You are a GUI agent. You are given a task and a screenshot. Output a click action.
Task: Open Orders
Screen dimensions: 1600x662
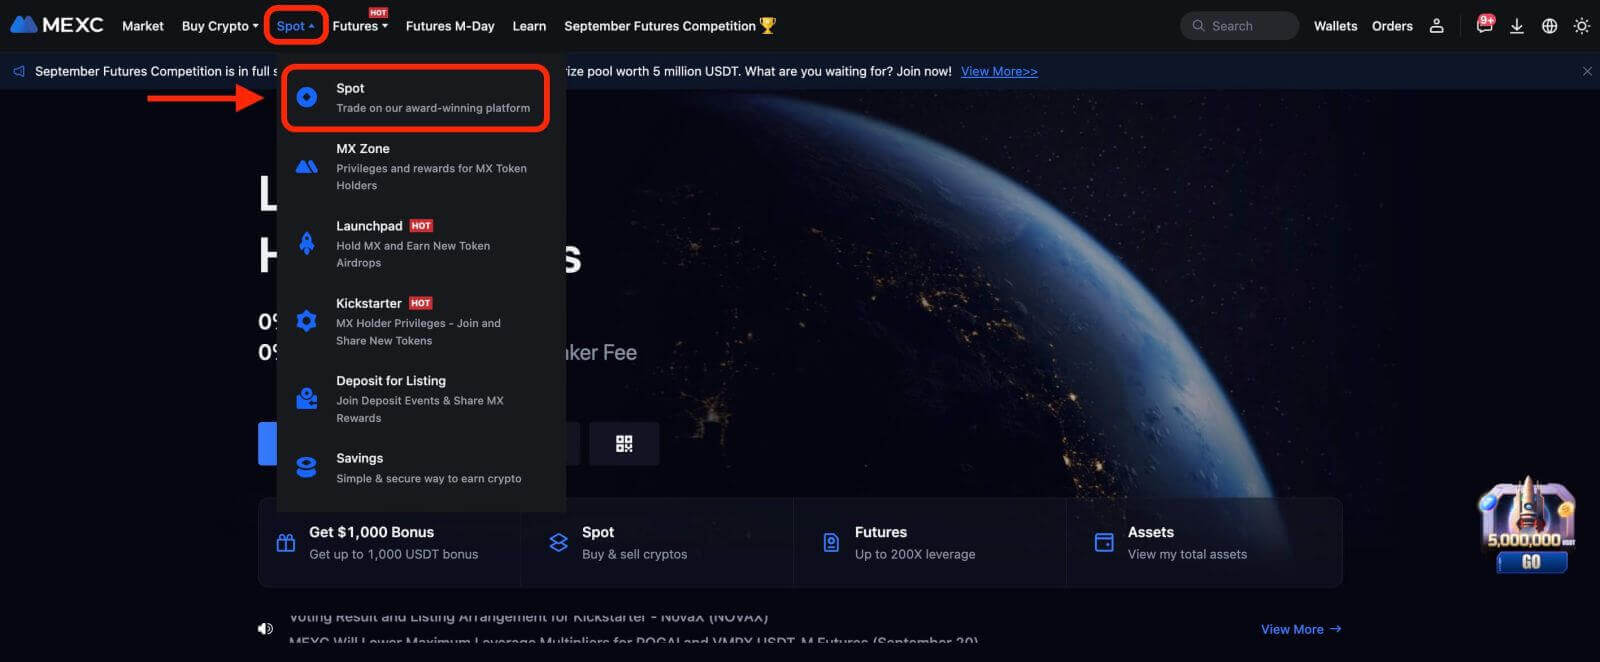point(1392,26)
